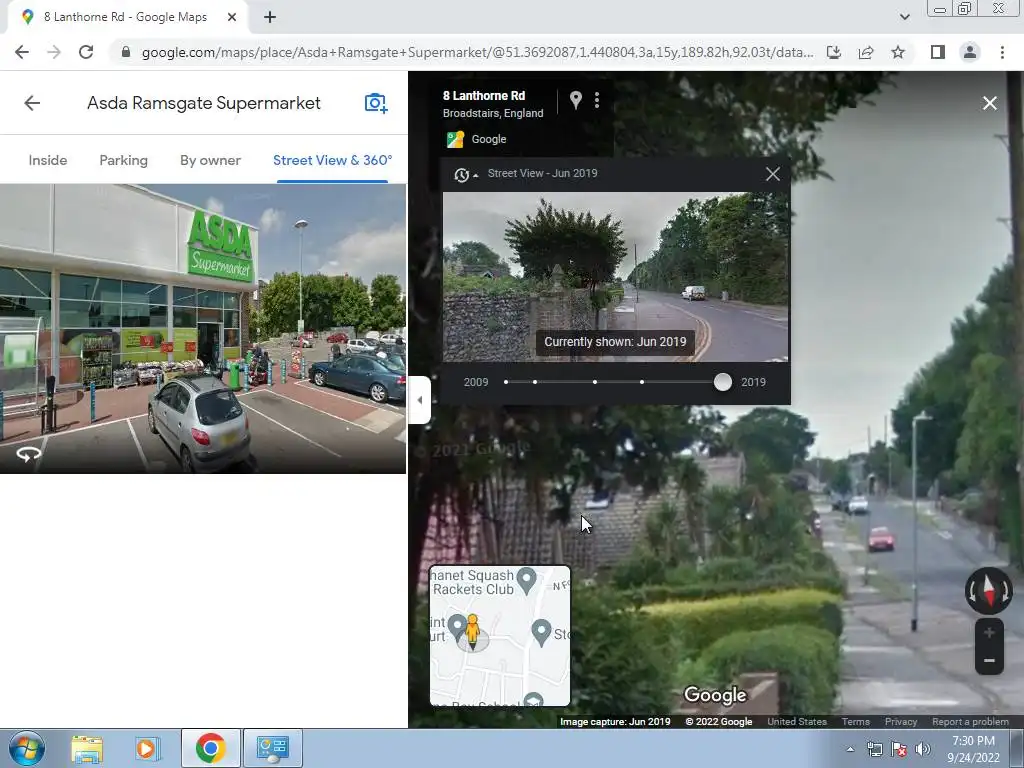Image resolution: width=1024 pixels, height=768 pixels.
Task: Close the 8 Lanthorne Rd tab
Action: point(232,17)
